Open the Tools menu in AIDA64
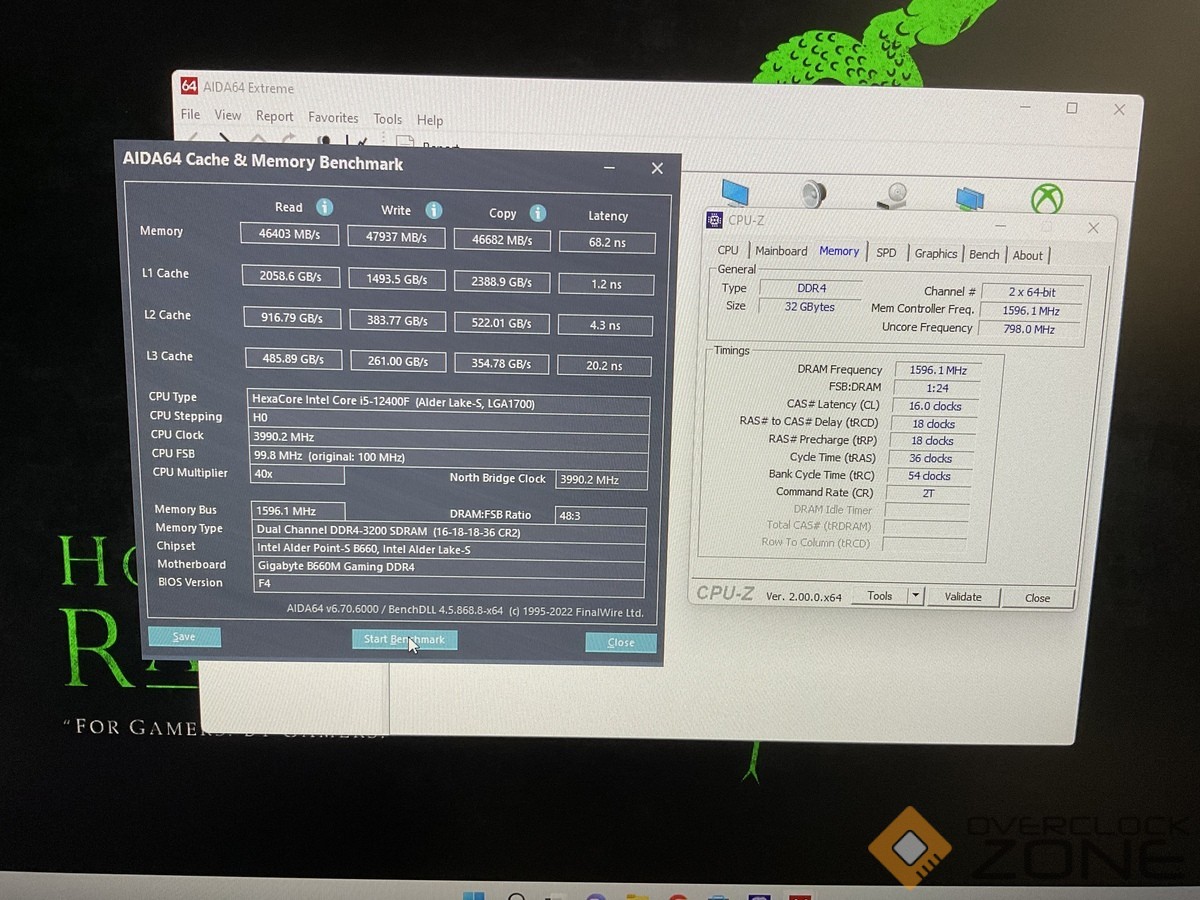The width and height of the screenshot is (1200, 900). (x=387, y=119)
